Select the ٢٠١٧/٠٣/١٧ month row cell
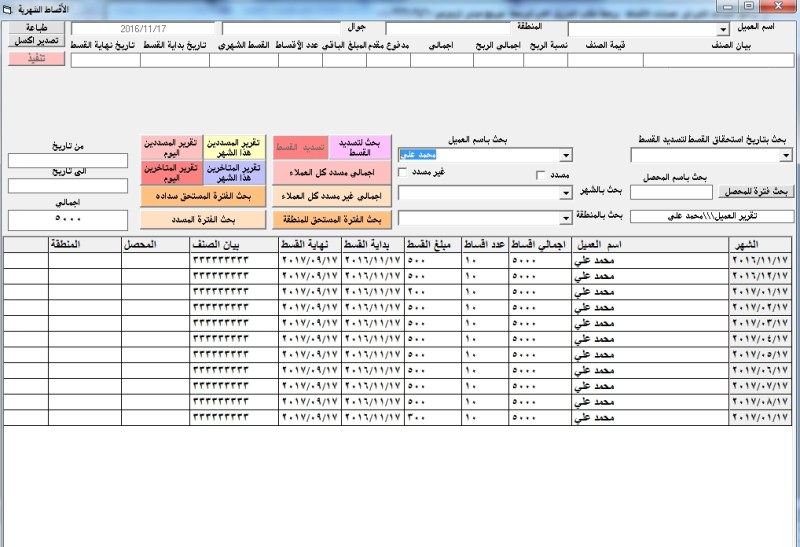The image size is (800, 547). coord(761,324)
